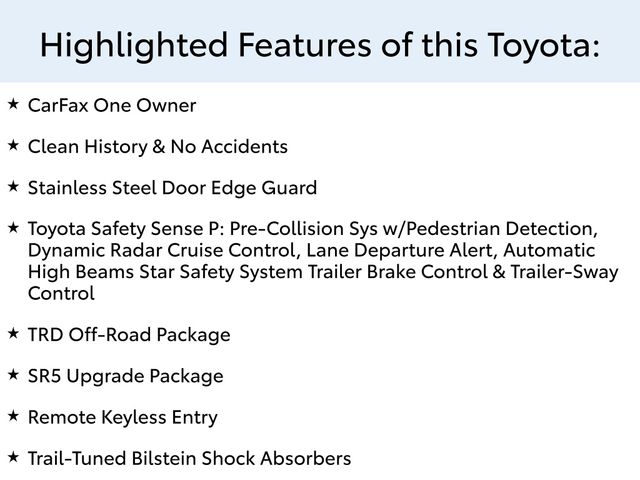Select the Stainless Steel Door Edge Guard text
This screenshot has width=640, height=480.
coord(172,188)
